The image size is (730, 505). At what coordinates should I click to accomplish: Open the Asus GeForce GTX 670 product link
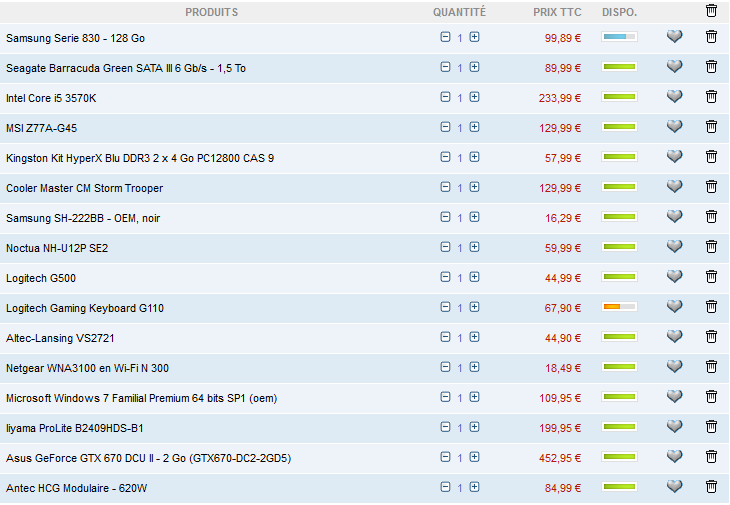(x=148, y=458)
